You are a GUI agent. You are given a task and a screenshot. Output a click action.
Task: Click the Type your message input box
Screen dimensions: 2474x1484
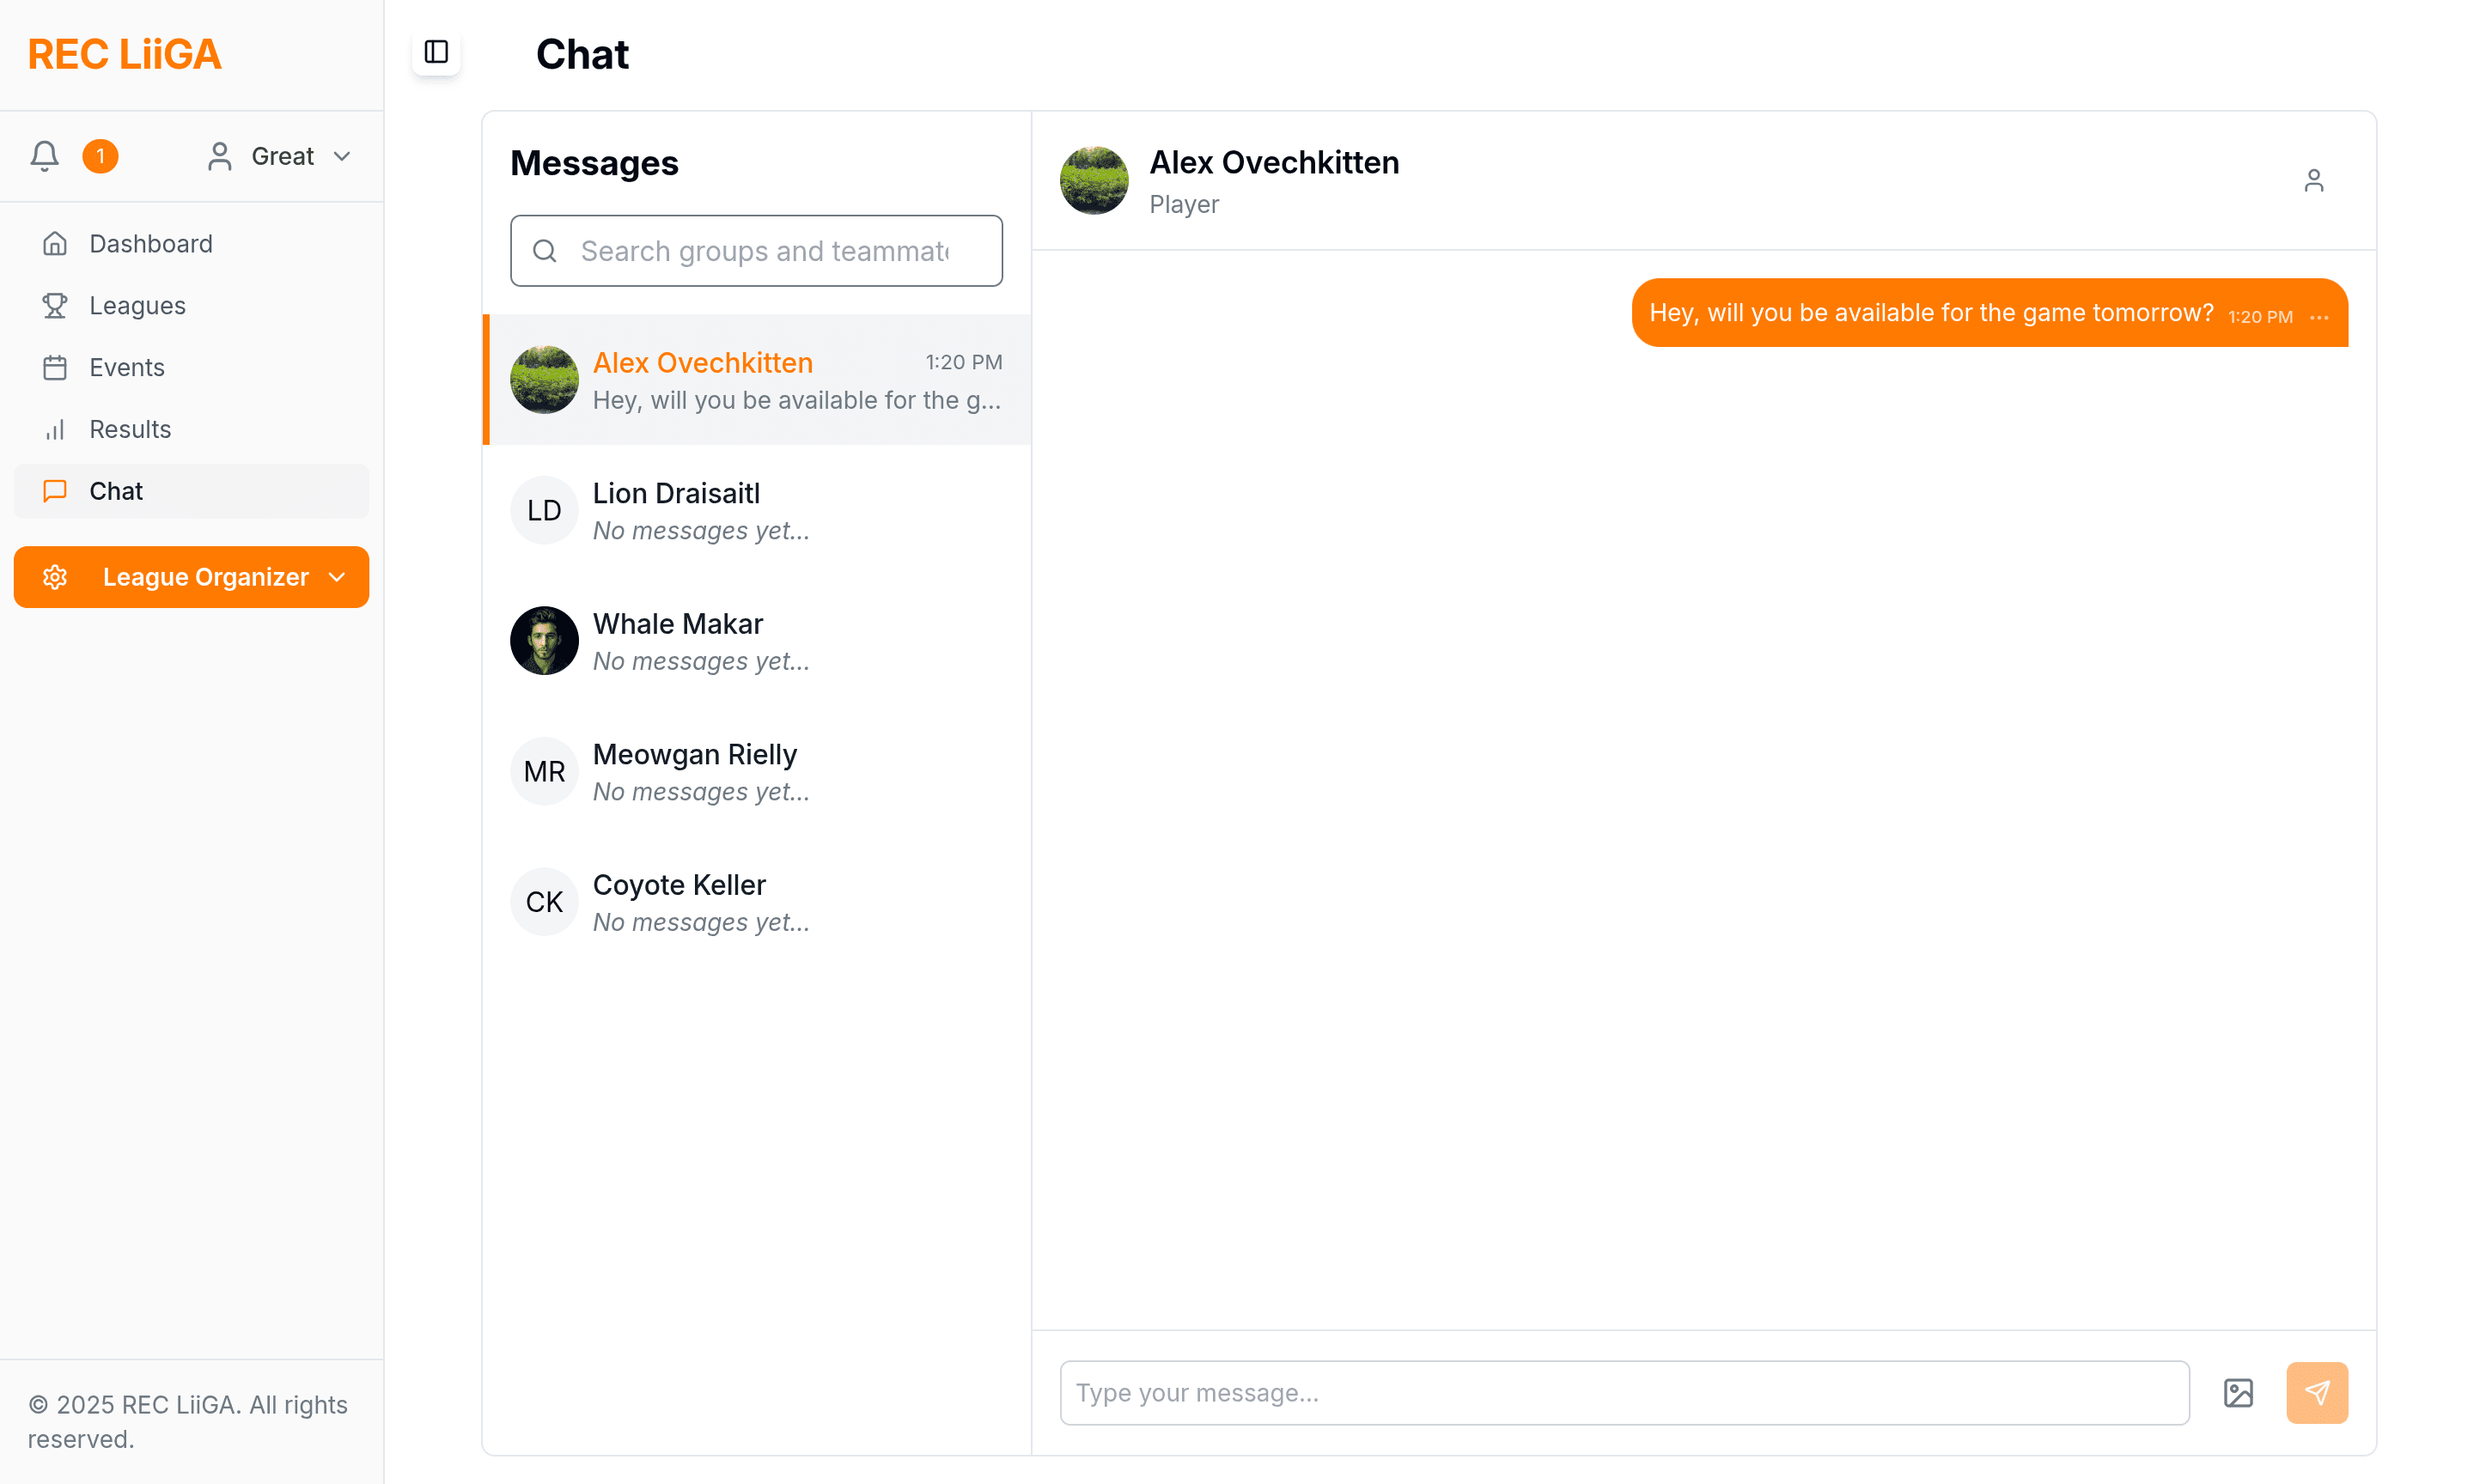pyautogui.click(x=1624, y=1392)
